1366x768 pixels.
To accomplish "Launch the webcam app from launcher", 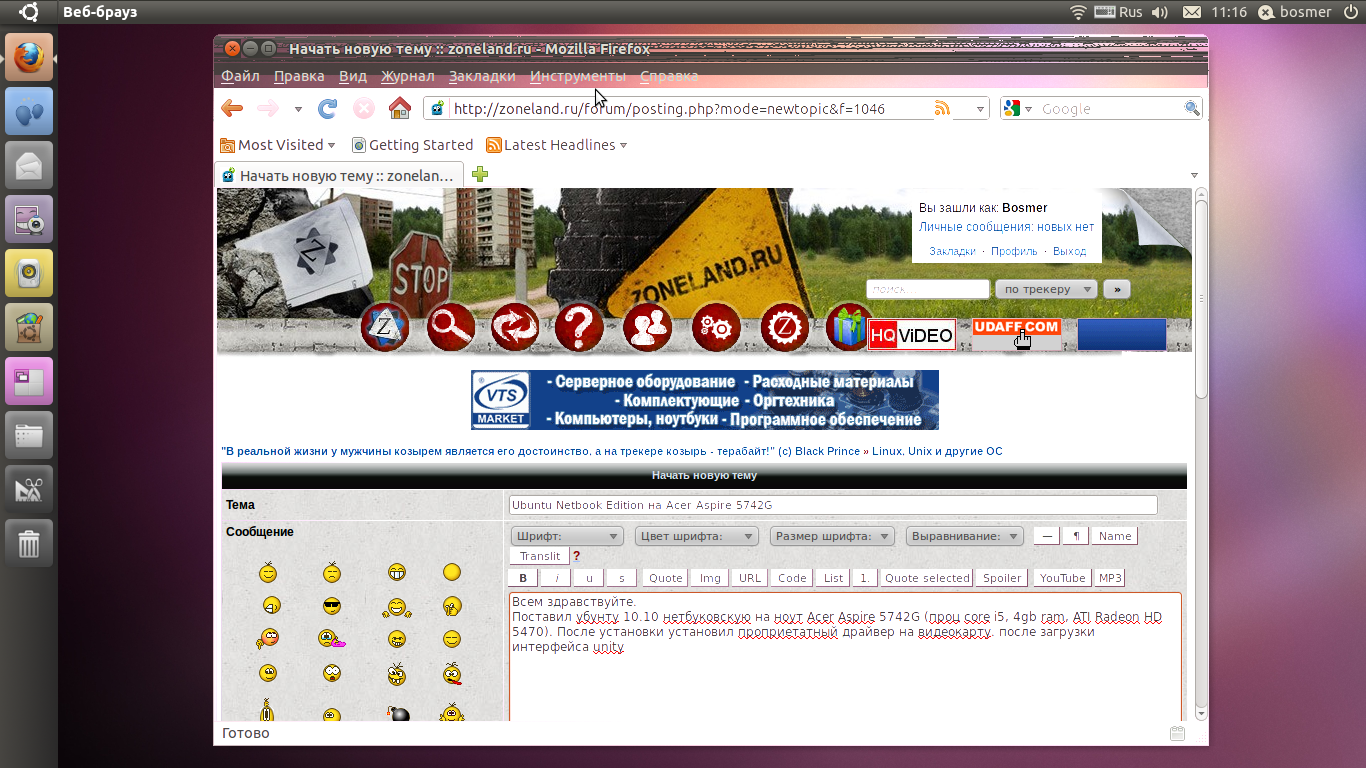I will (x=29, y=219).
